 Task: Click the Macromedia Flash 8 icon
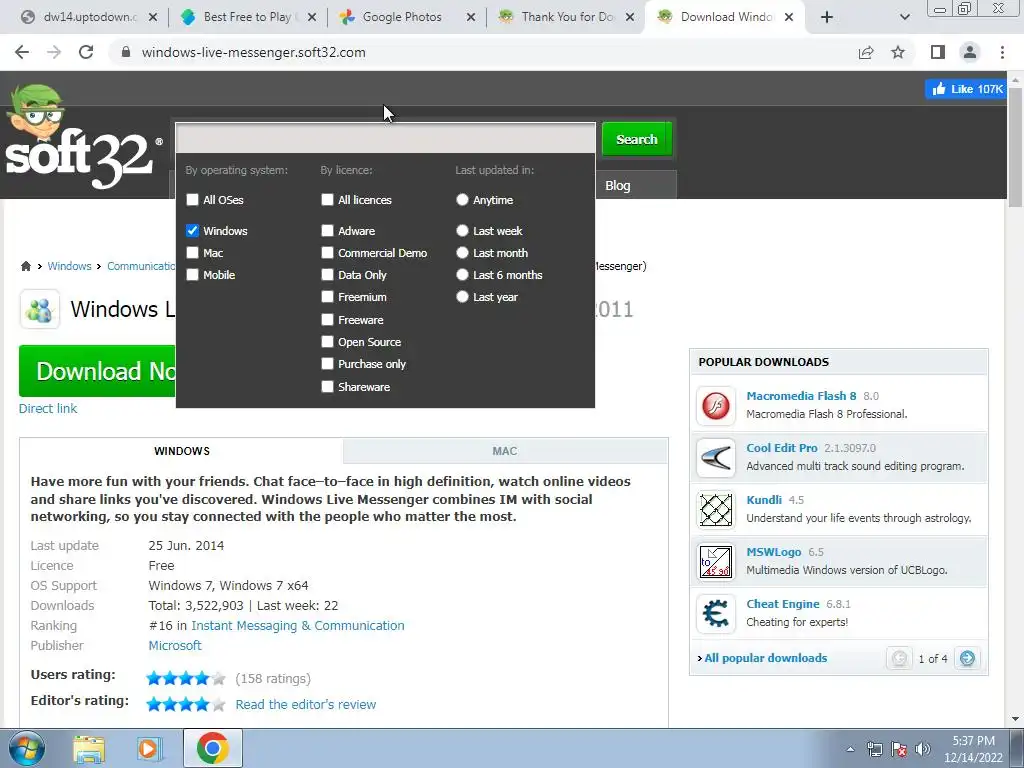click(716, 405)
